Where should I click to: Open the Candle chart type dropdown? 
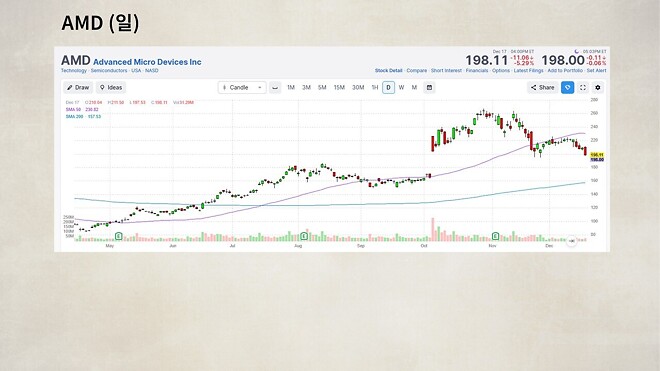pos(242,88)
